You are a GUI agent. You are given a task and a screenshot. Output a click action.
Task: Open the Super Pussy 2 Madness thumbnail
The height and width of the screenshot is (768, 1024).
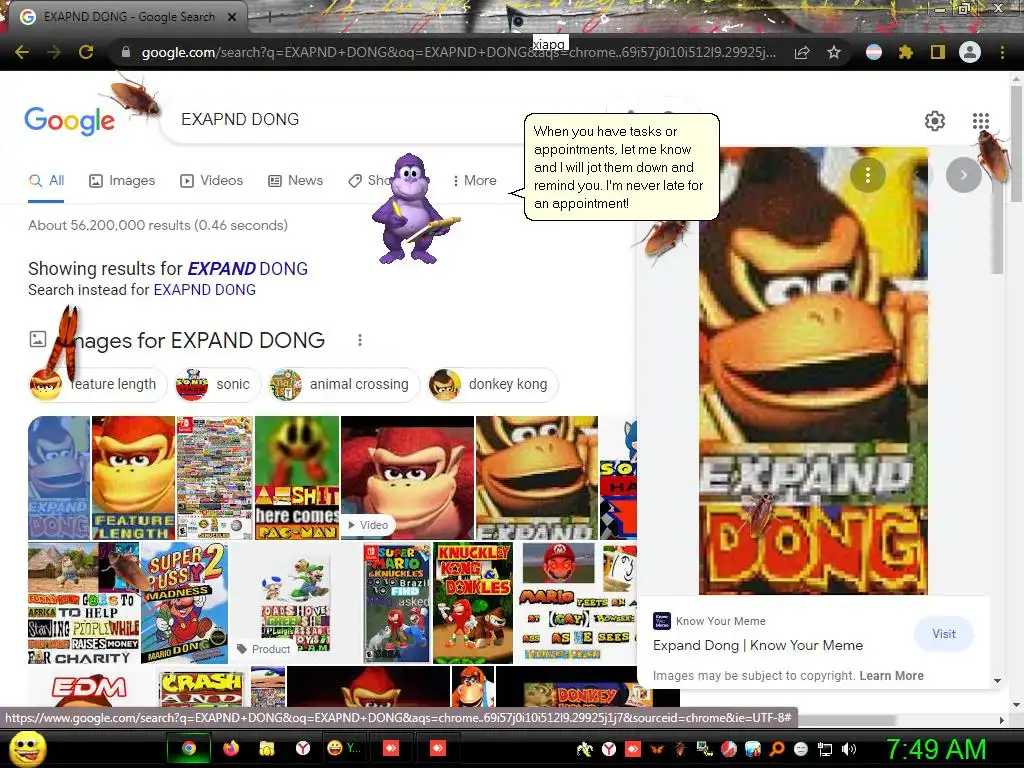point(184,603)
